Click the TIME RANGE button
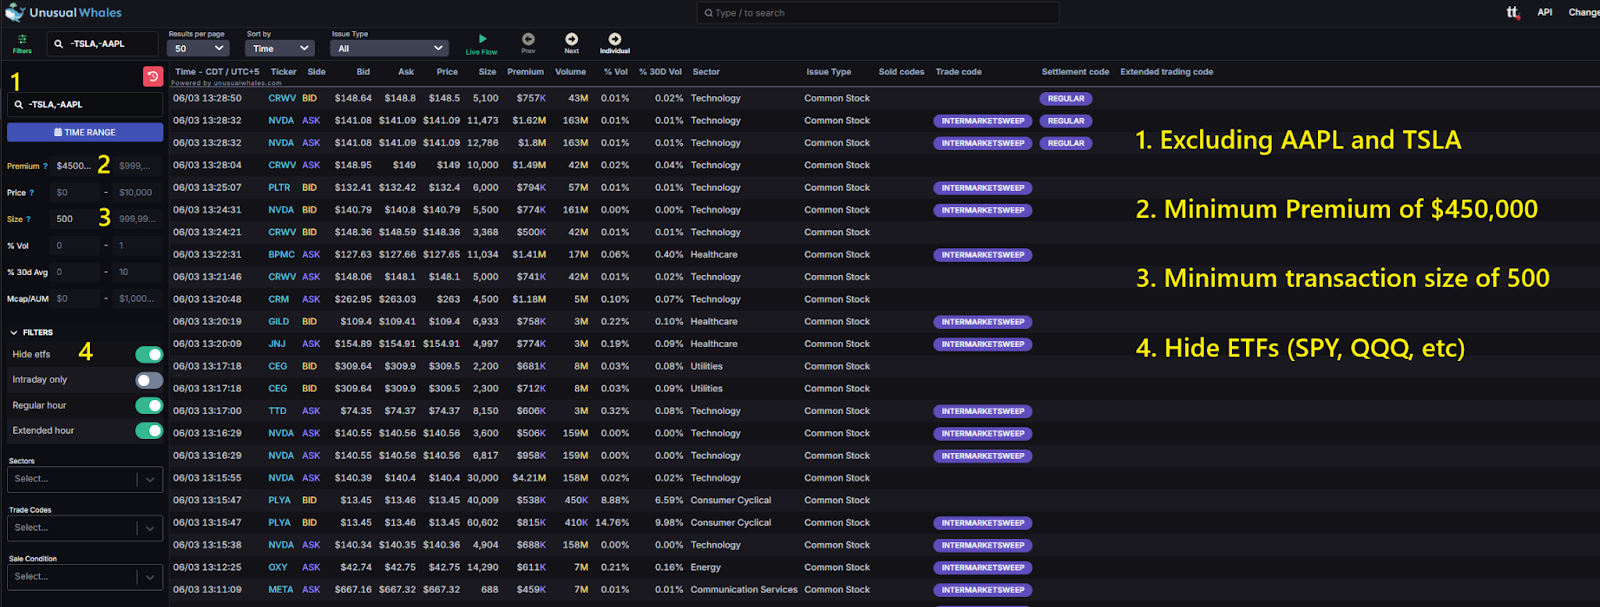Image resolution: width=1600 pixels, height=607 pixels. point(85,132)
